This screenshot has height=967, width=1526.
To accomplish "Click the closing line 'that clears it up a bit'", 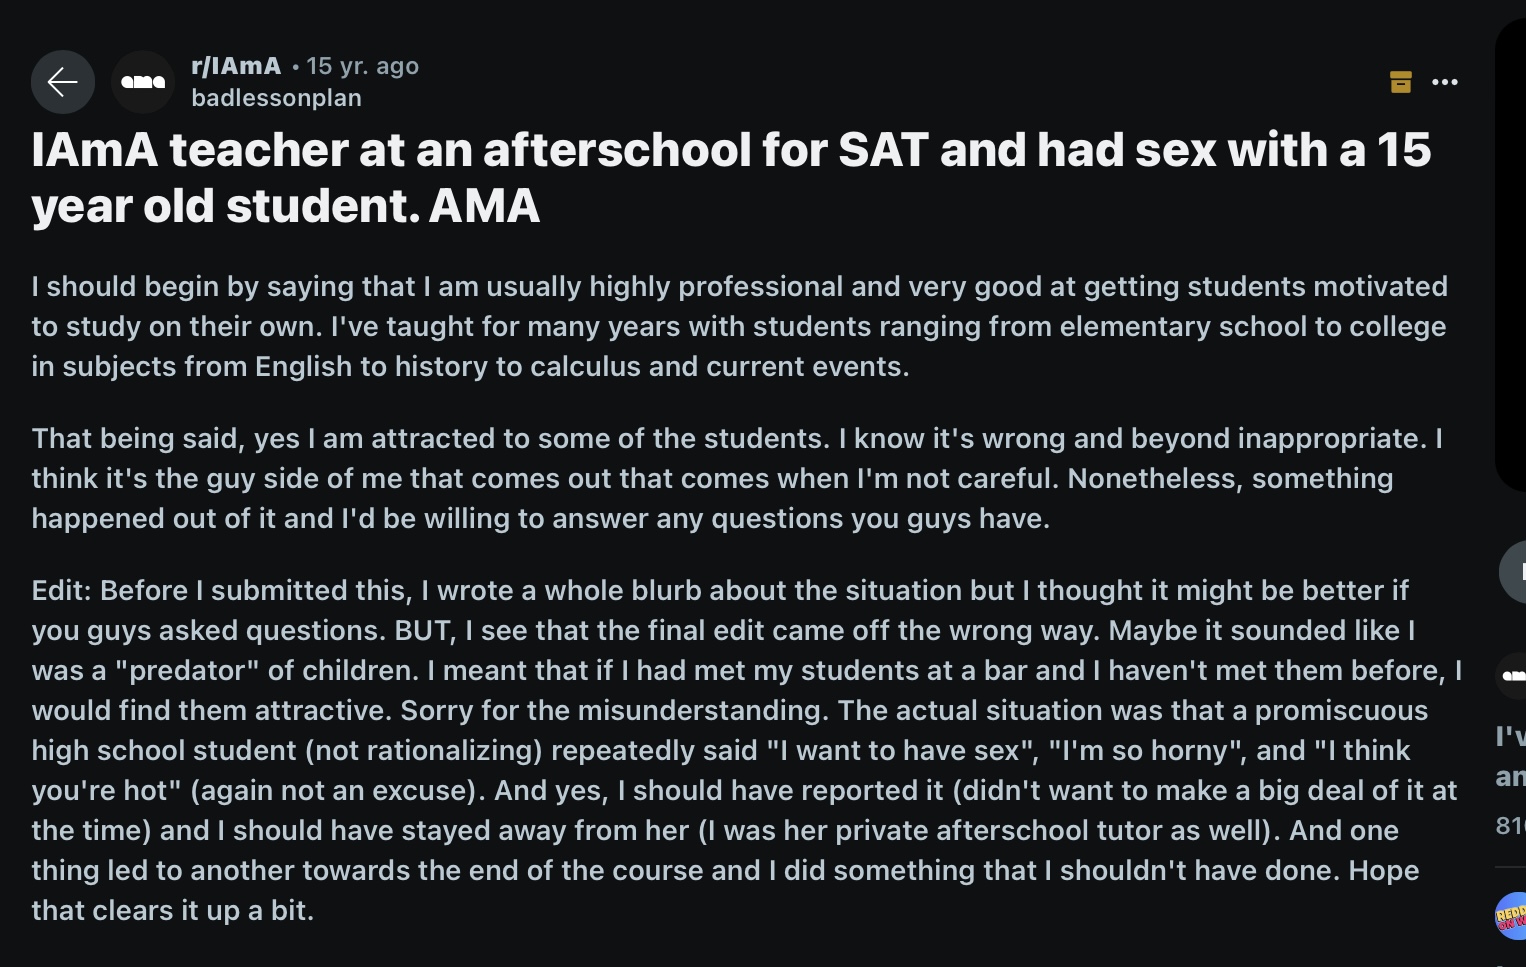I will click(172, 910).
